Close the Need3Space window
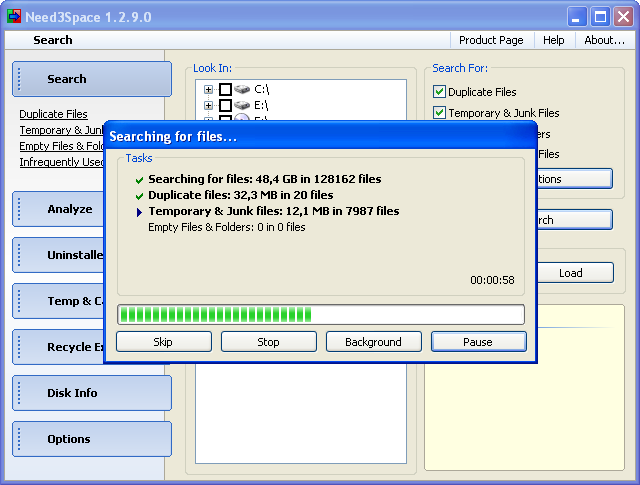The width and height of the screenshot is (640, 485). [623, 17]
